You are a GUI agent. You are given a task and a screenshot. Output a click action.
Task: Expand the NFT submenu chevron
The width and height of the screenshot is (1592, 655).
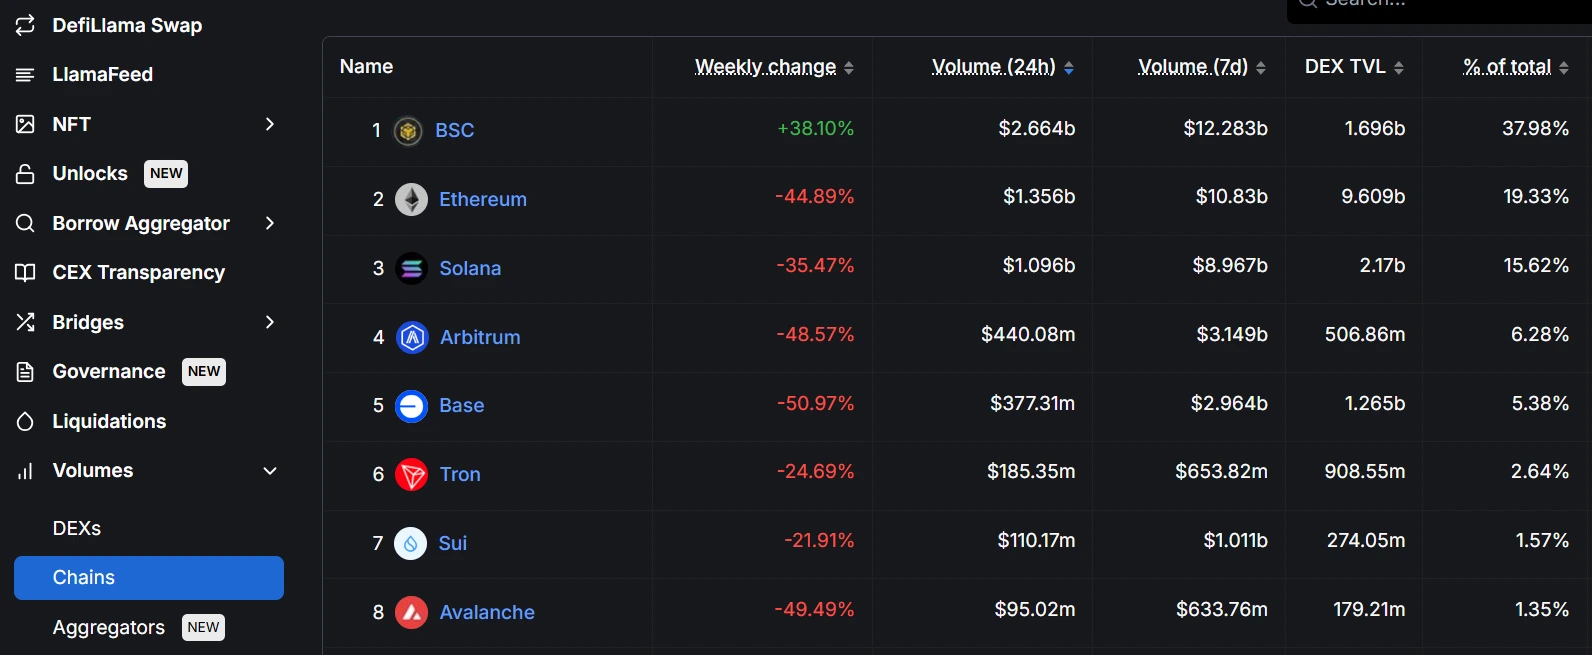[x=269, y=124]
